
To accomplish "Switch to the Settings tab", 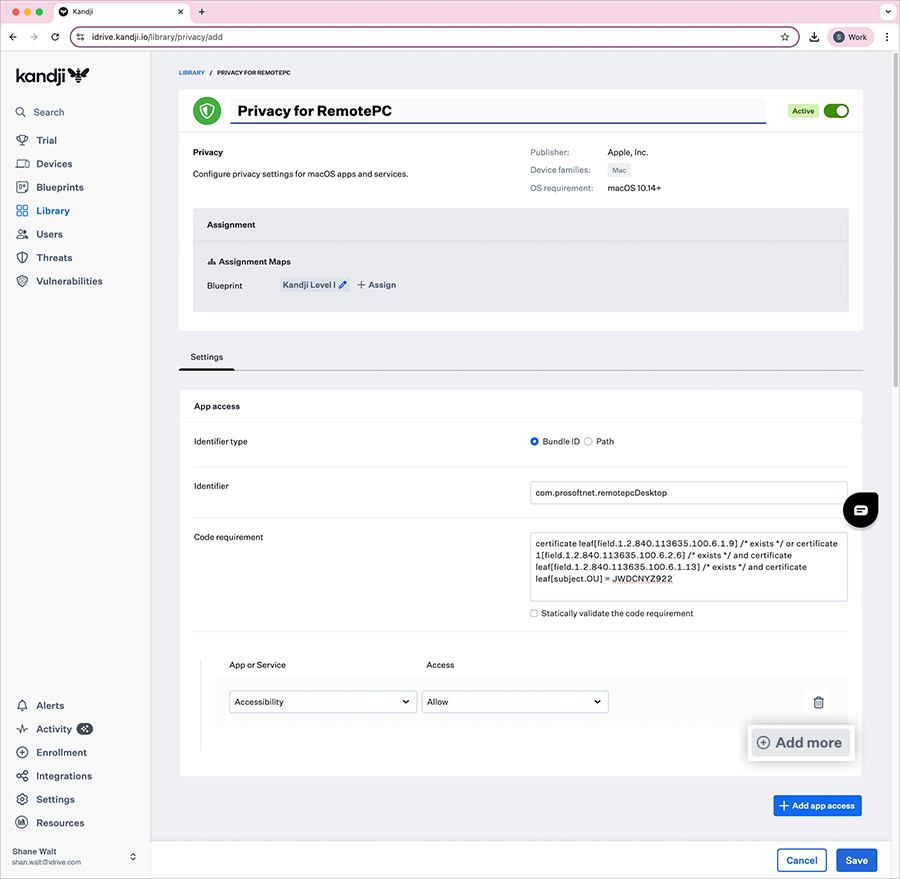I will [x=207, y=357].
